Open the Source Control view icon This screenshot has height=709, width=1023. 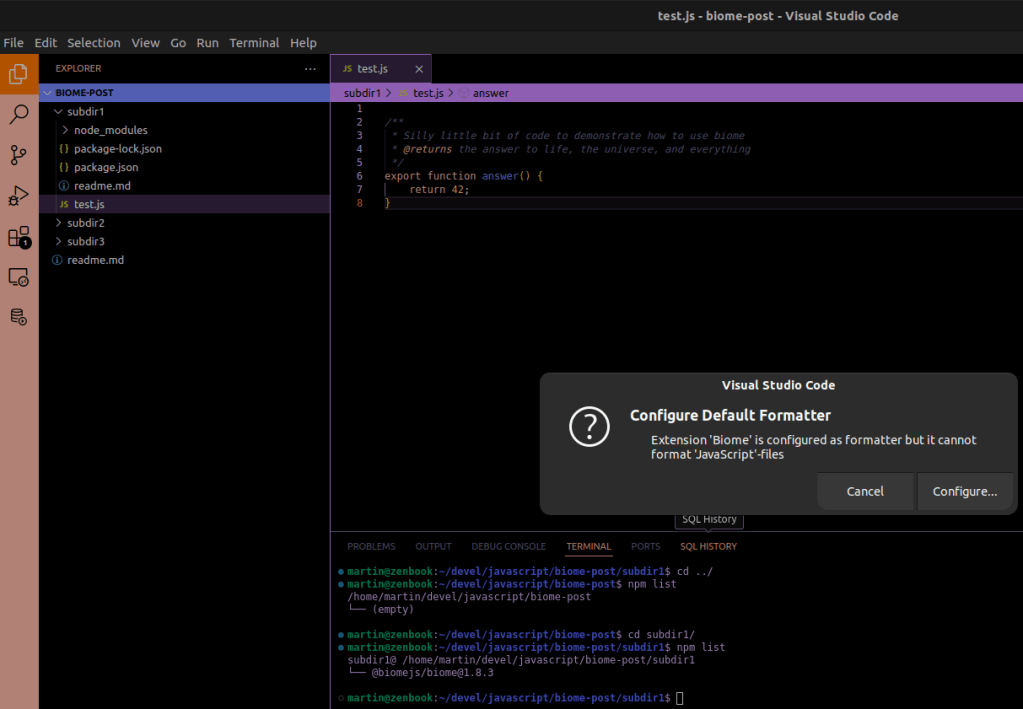point(18,155)
